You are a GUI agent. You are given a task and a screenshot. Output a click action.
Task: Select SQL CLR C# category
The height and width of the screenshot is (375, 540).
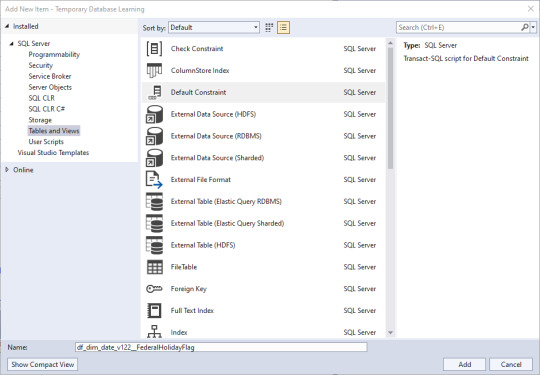click(x=47, y=109)
